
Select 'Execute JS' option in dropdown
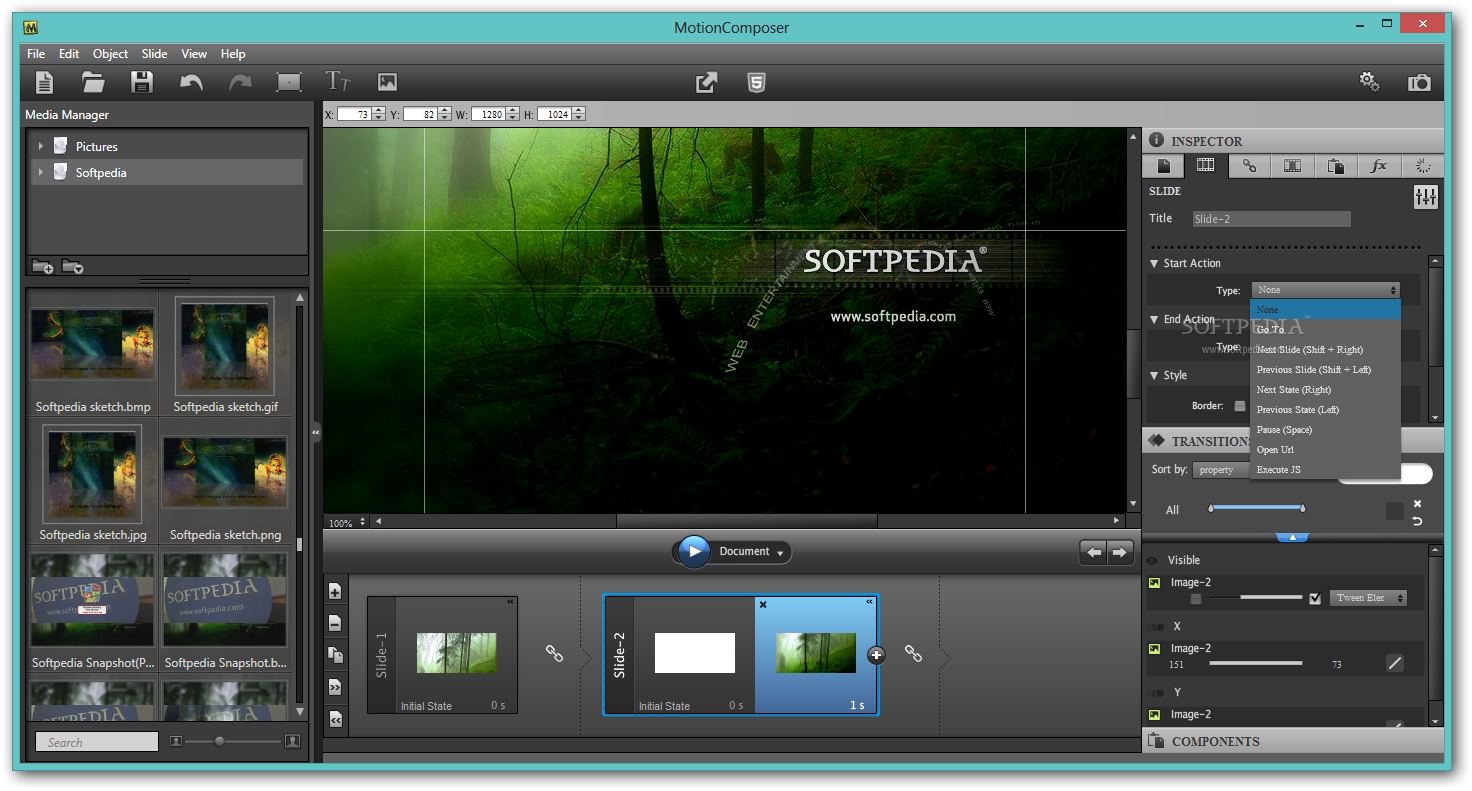click(1325, 470)
